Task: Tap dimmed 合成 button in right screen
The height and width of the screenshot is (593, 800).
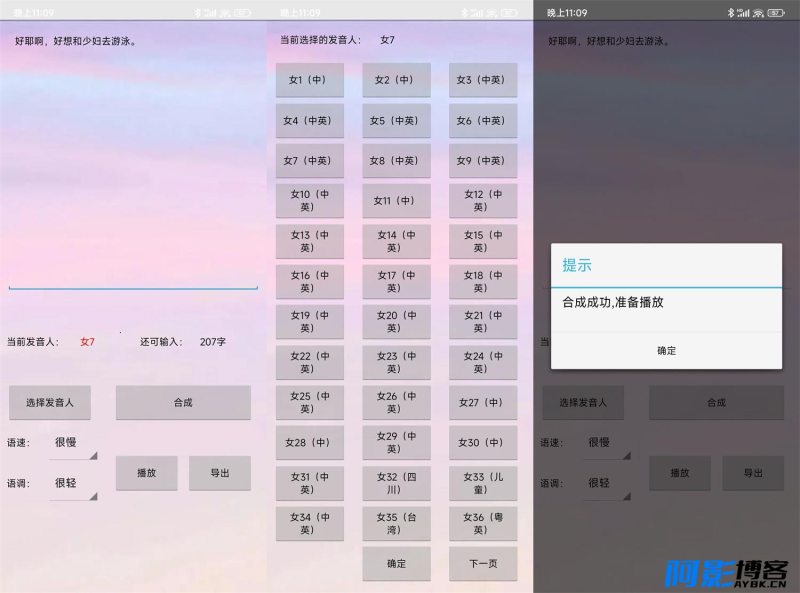Action: pyautogui.click(x=716, y=403)
